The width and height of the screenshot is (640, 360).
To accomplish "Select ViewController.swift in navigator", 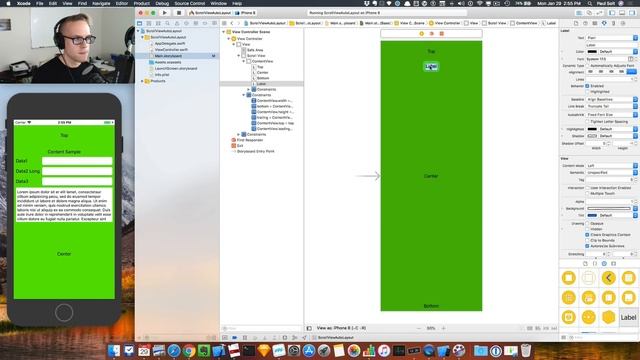I will coord(171,49).
